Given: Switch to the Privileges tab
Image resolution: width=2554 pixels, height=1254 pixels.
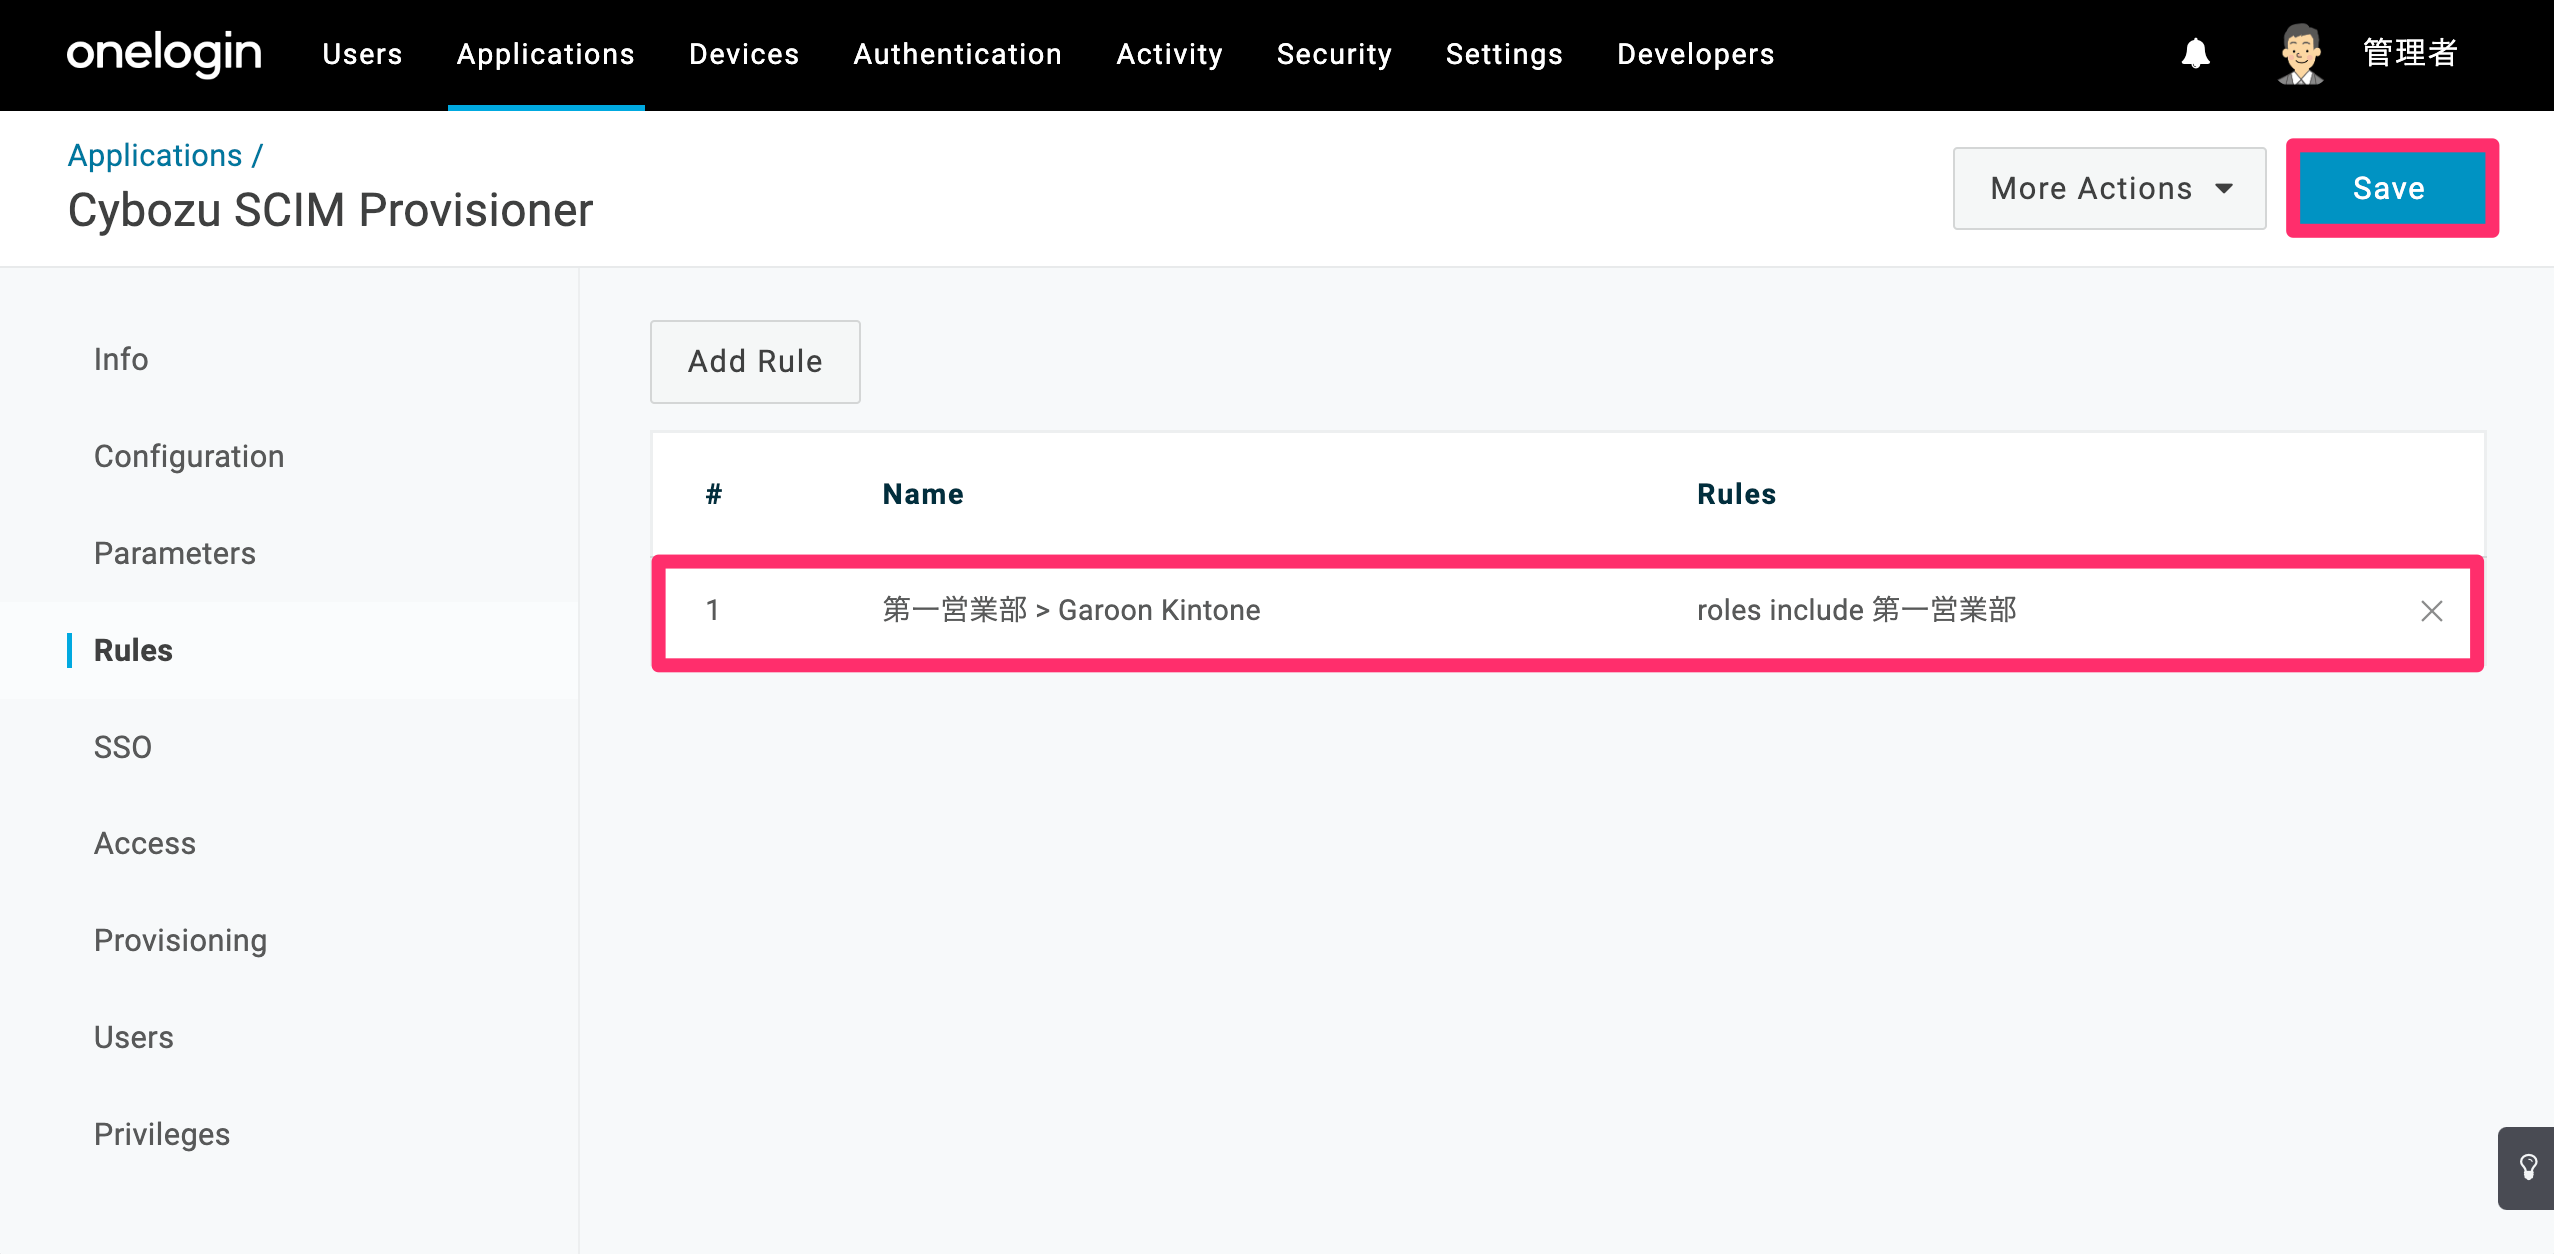Looking at the screenshot, I should pos(162,1134).
